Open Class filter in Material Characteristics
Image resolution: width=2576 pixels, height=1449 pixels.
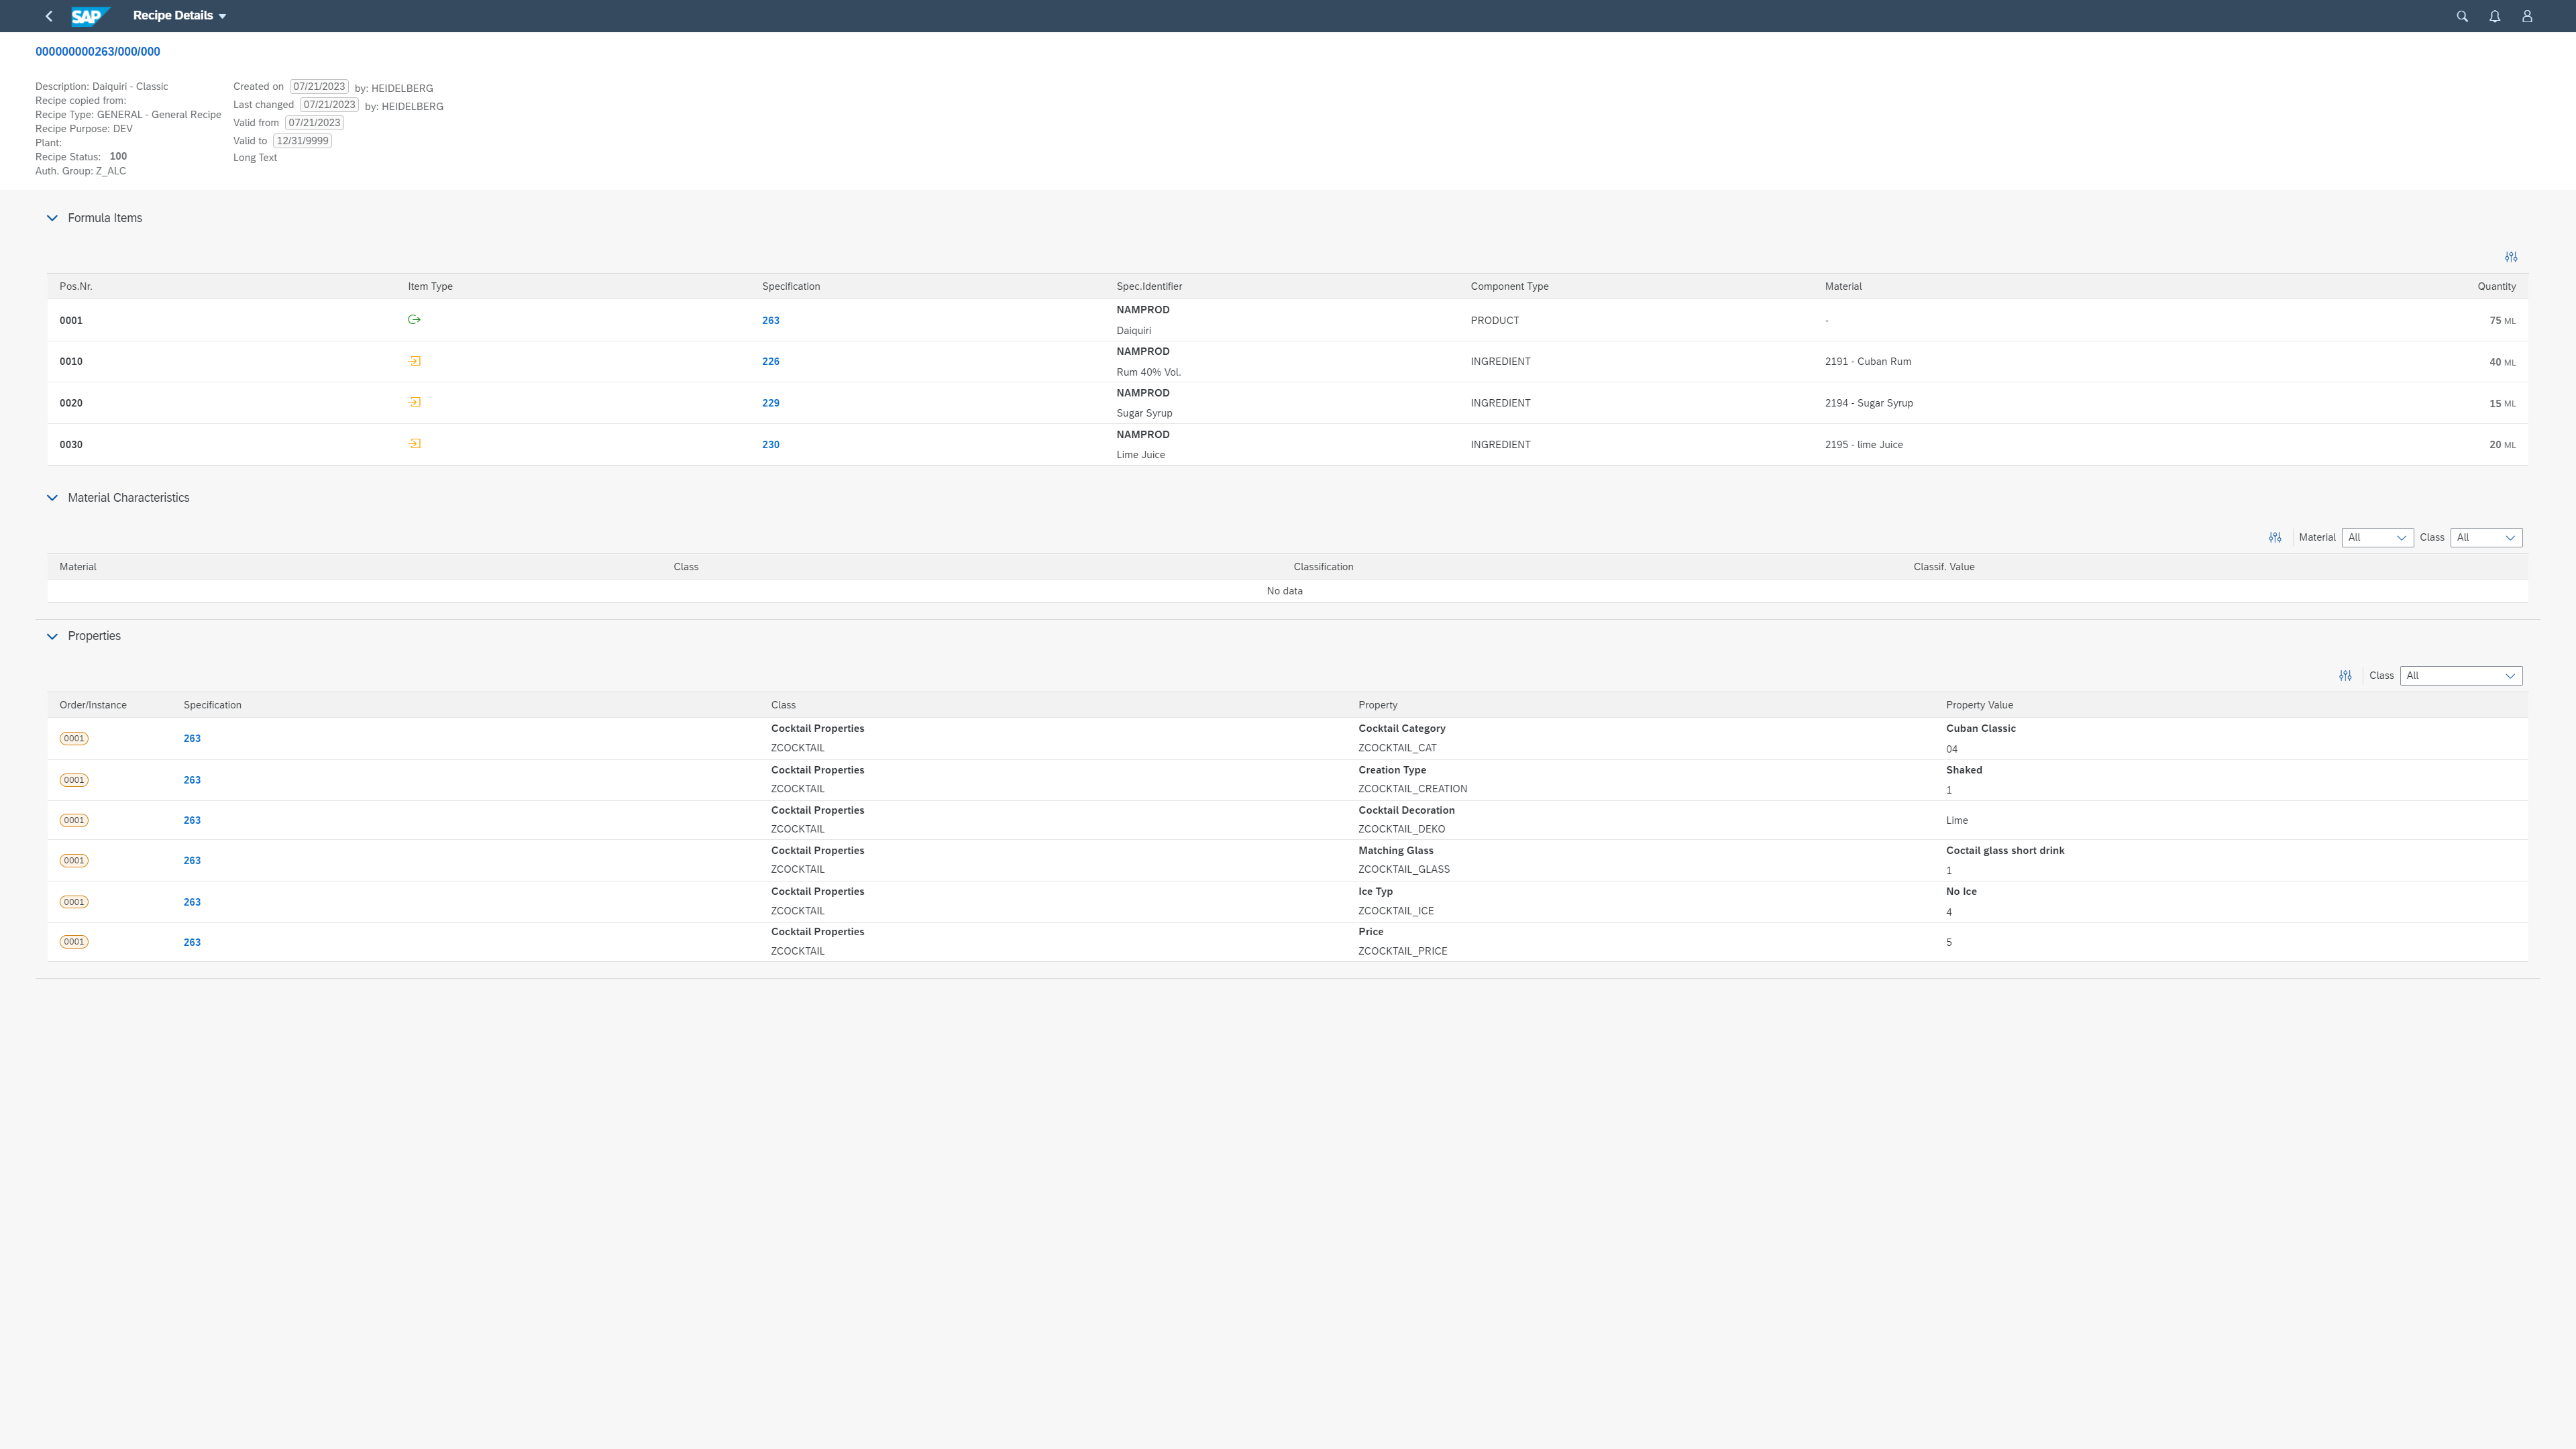tap(2486, 538)
